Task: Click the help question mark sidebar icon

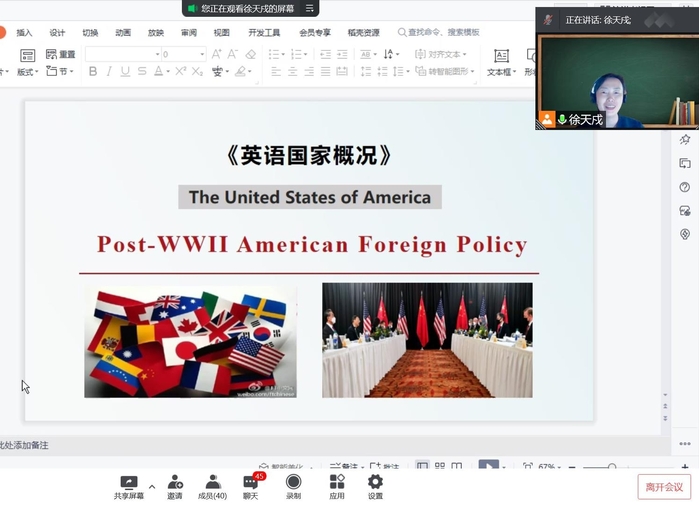Action: point(685,187)
